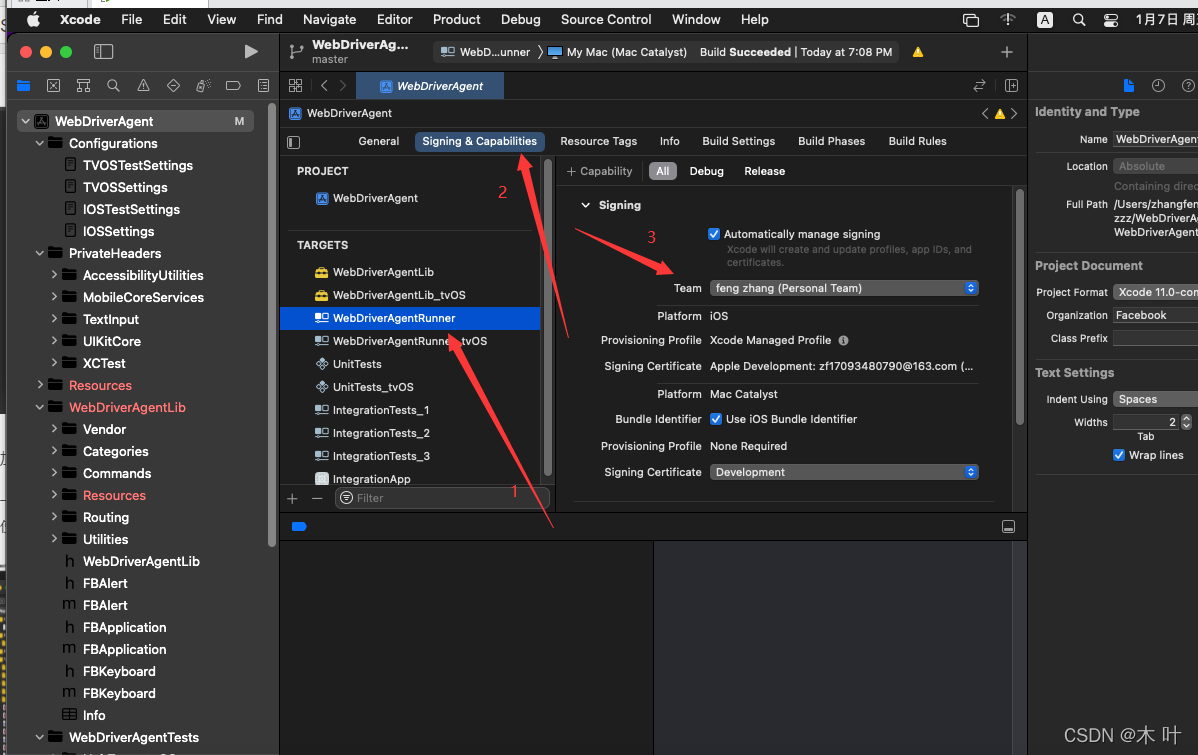Open the Debug navigator icon
This screenshot has height=755, width=1198.
[203, 86]
